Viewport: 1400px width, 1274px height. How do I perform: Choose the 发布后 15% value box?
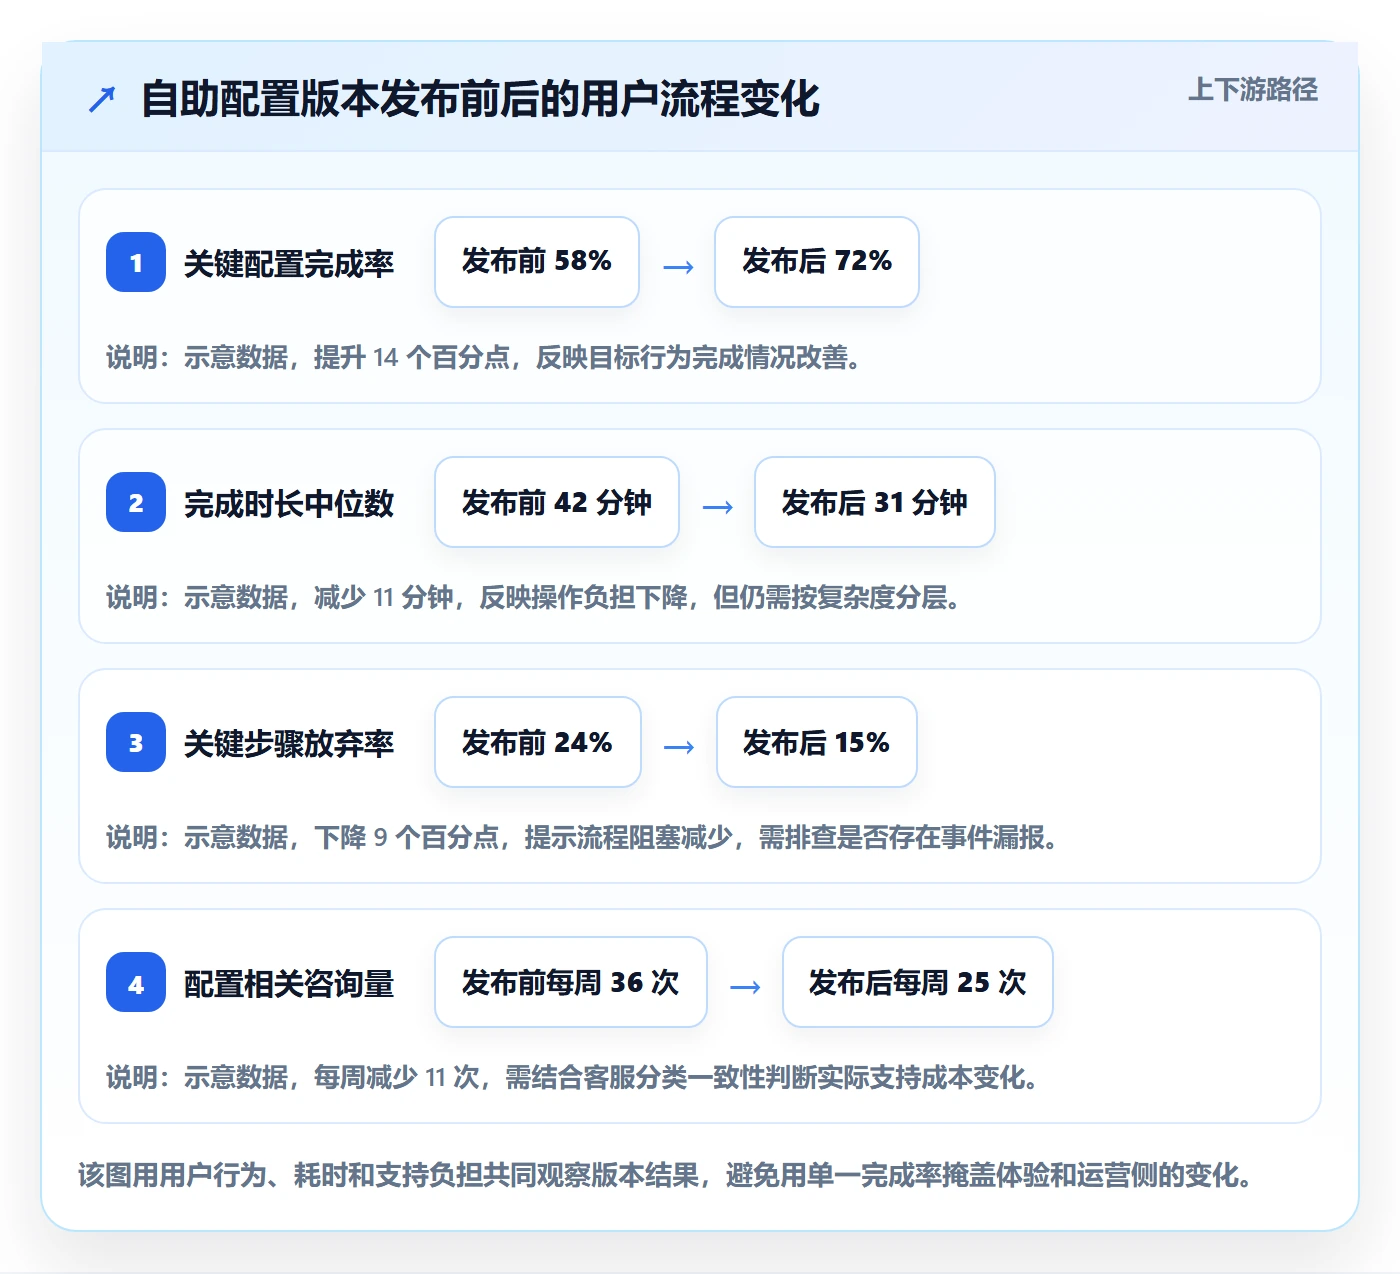point(817,742)
